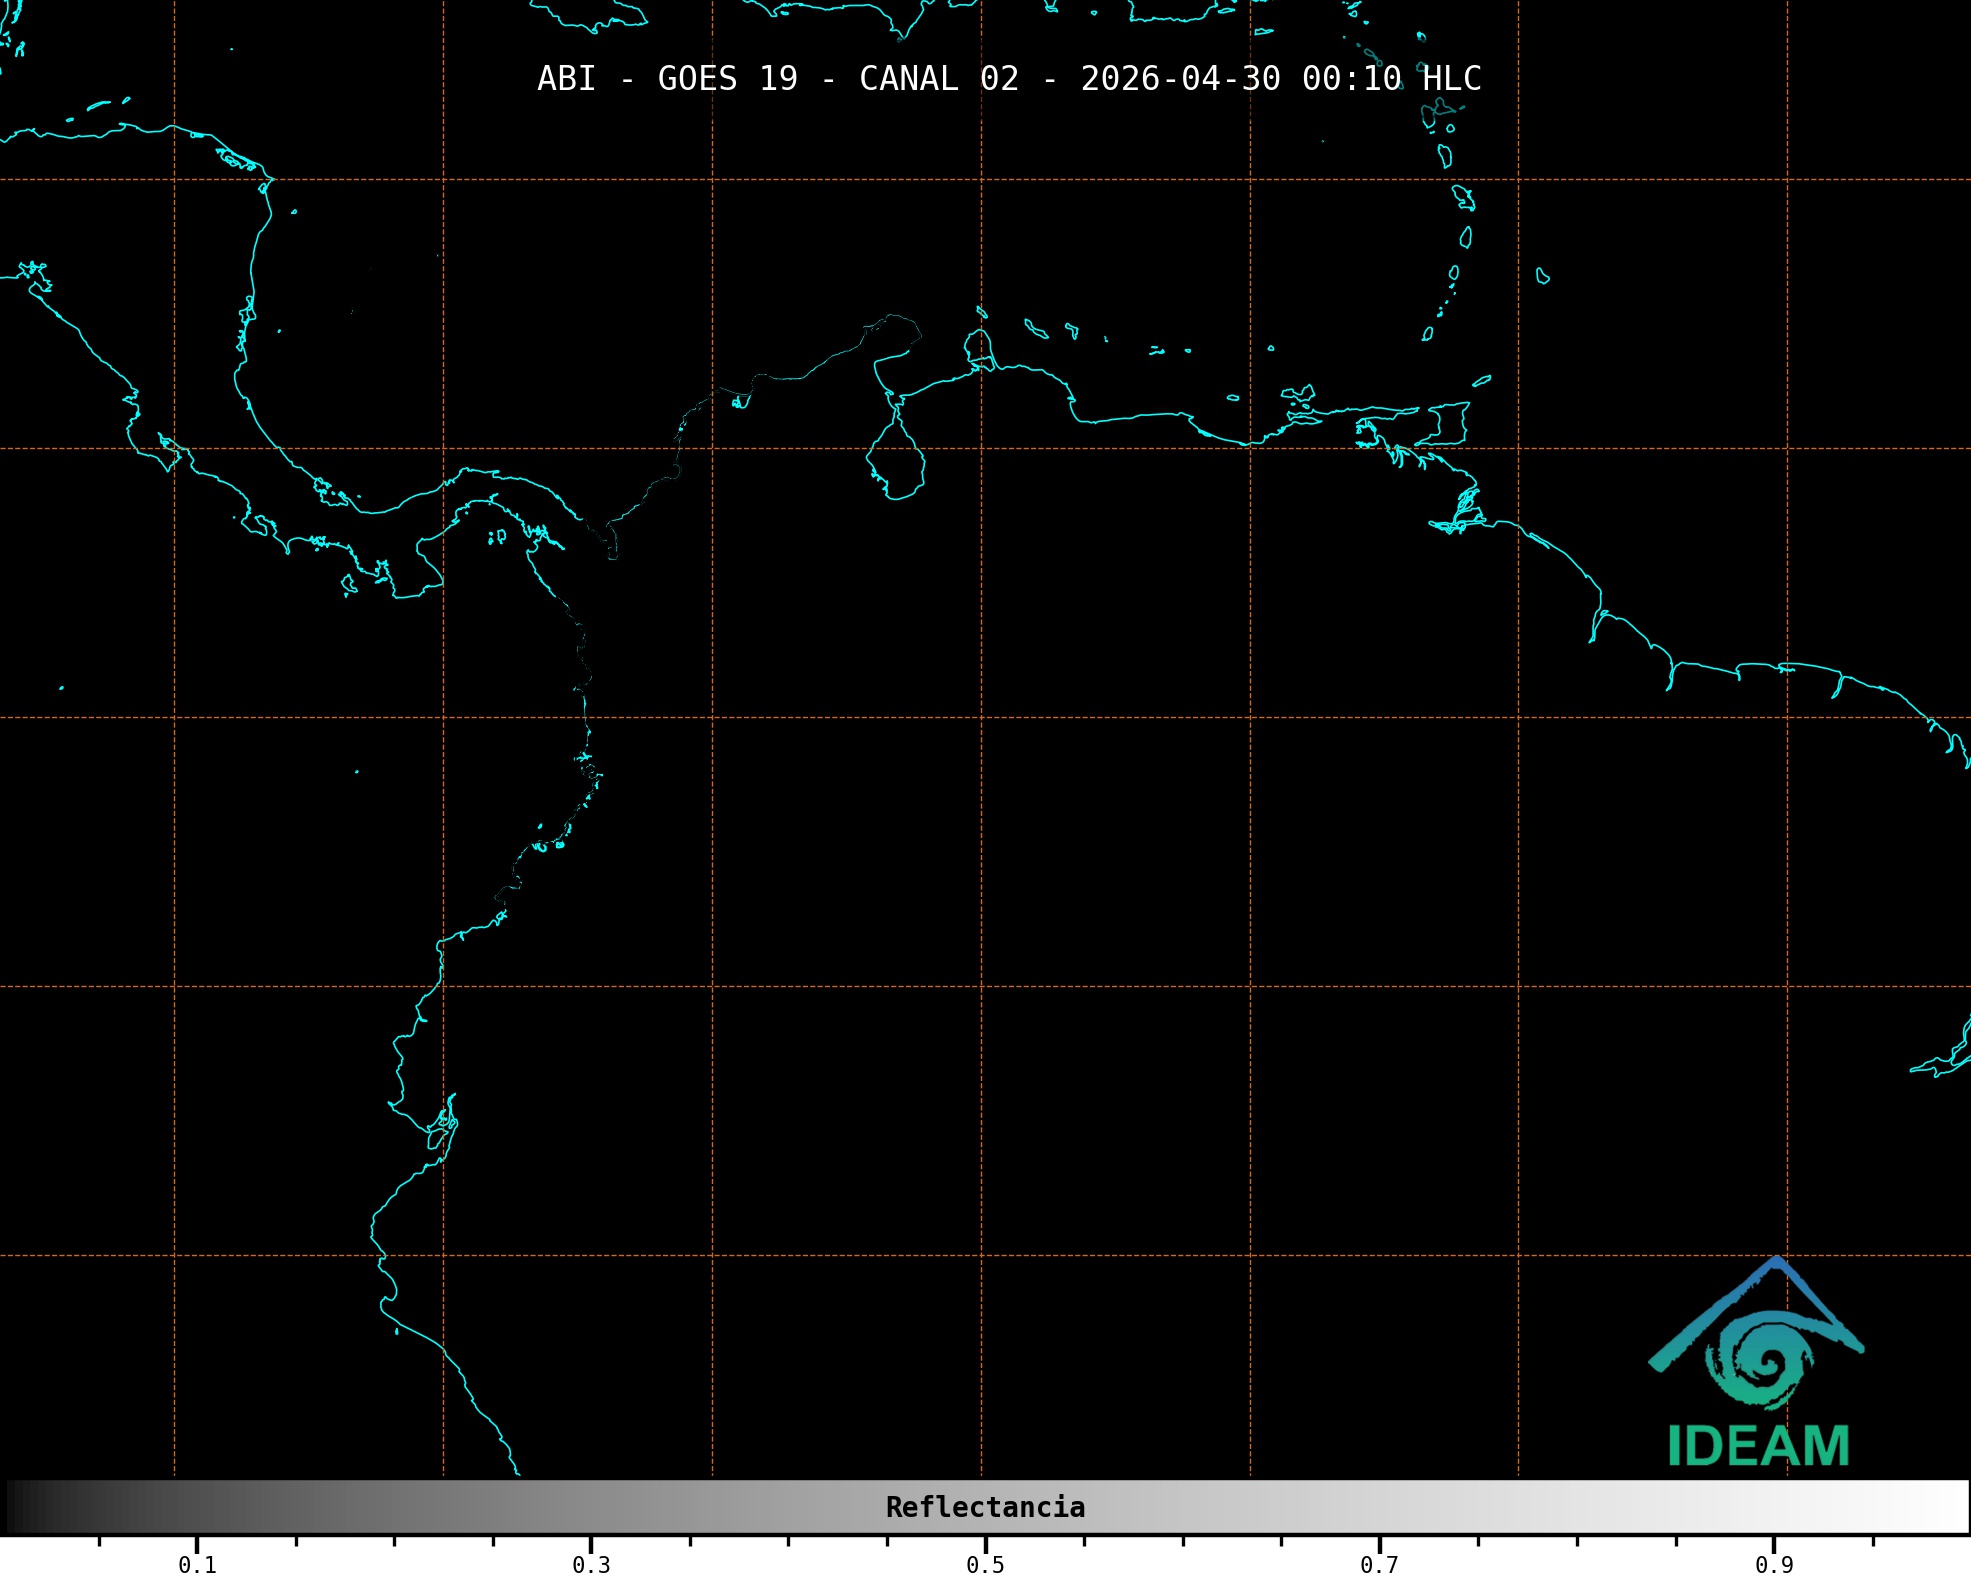Click the 0.3 colorbar tick label
This screenshot has height=1577, width=1971.
[591, 1564]
